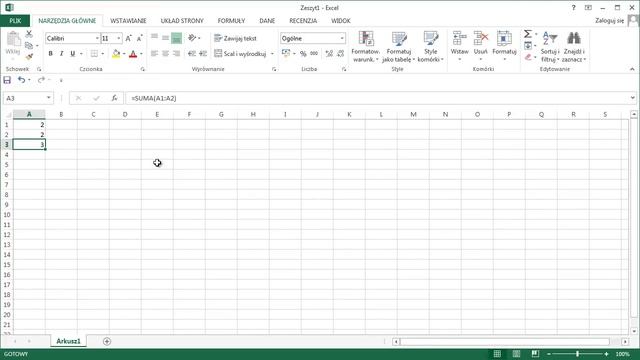Expand the formula bar
This screenshot has width=640, height=360.
point(633,98)
